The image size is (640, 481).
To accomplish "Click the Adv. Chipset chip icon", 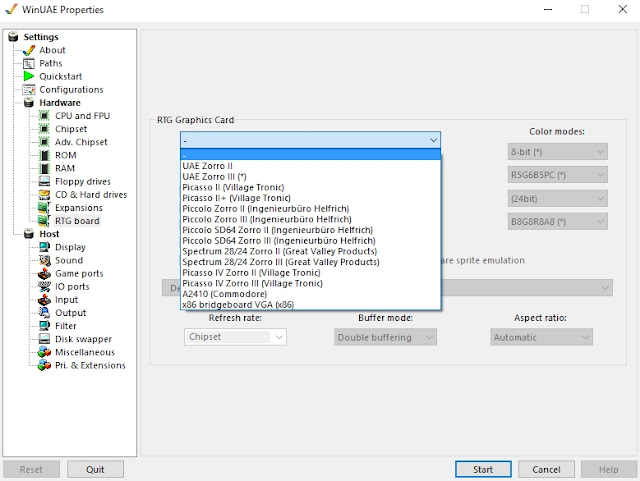I will pos(44,142).
